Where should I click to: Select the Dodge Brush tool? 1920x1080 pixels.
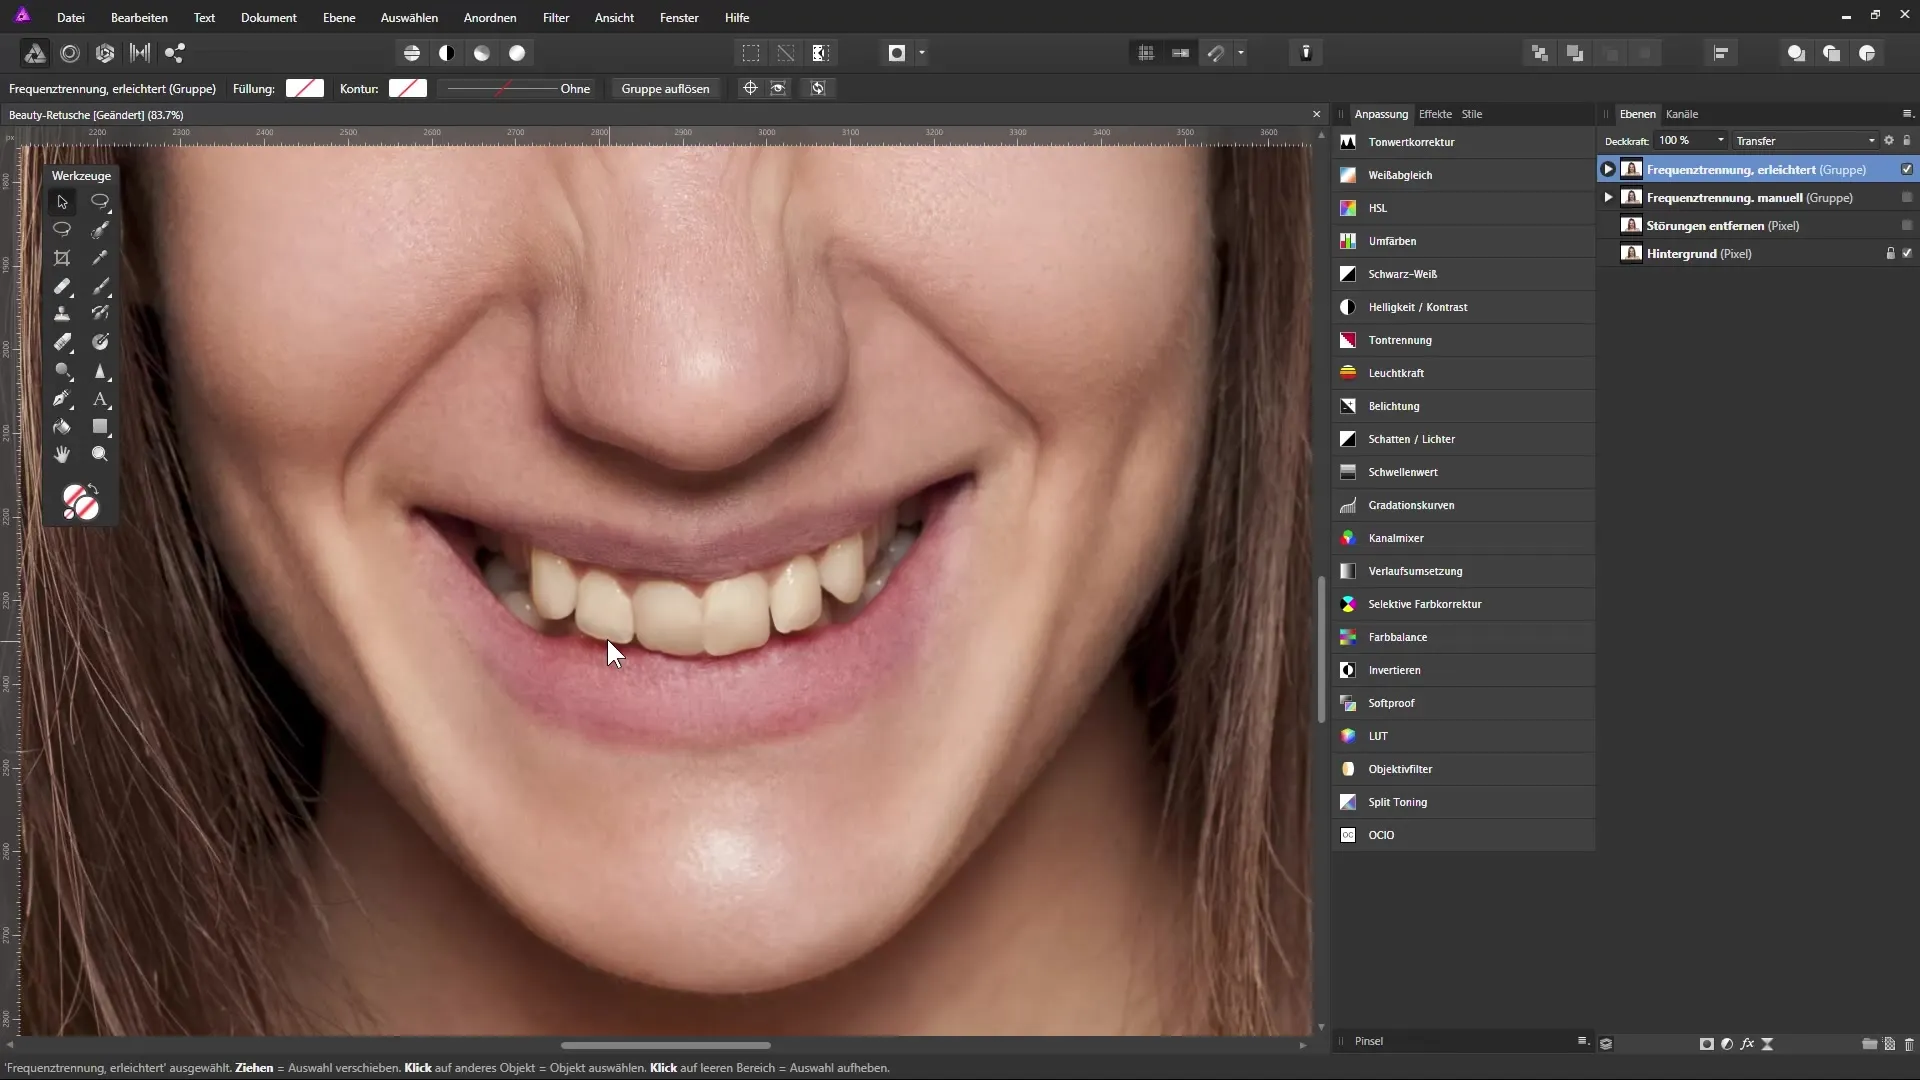pyautogui.click(x=62, y=371)
